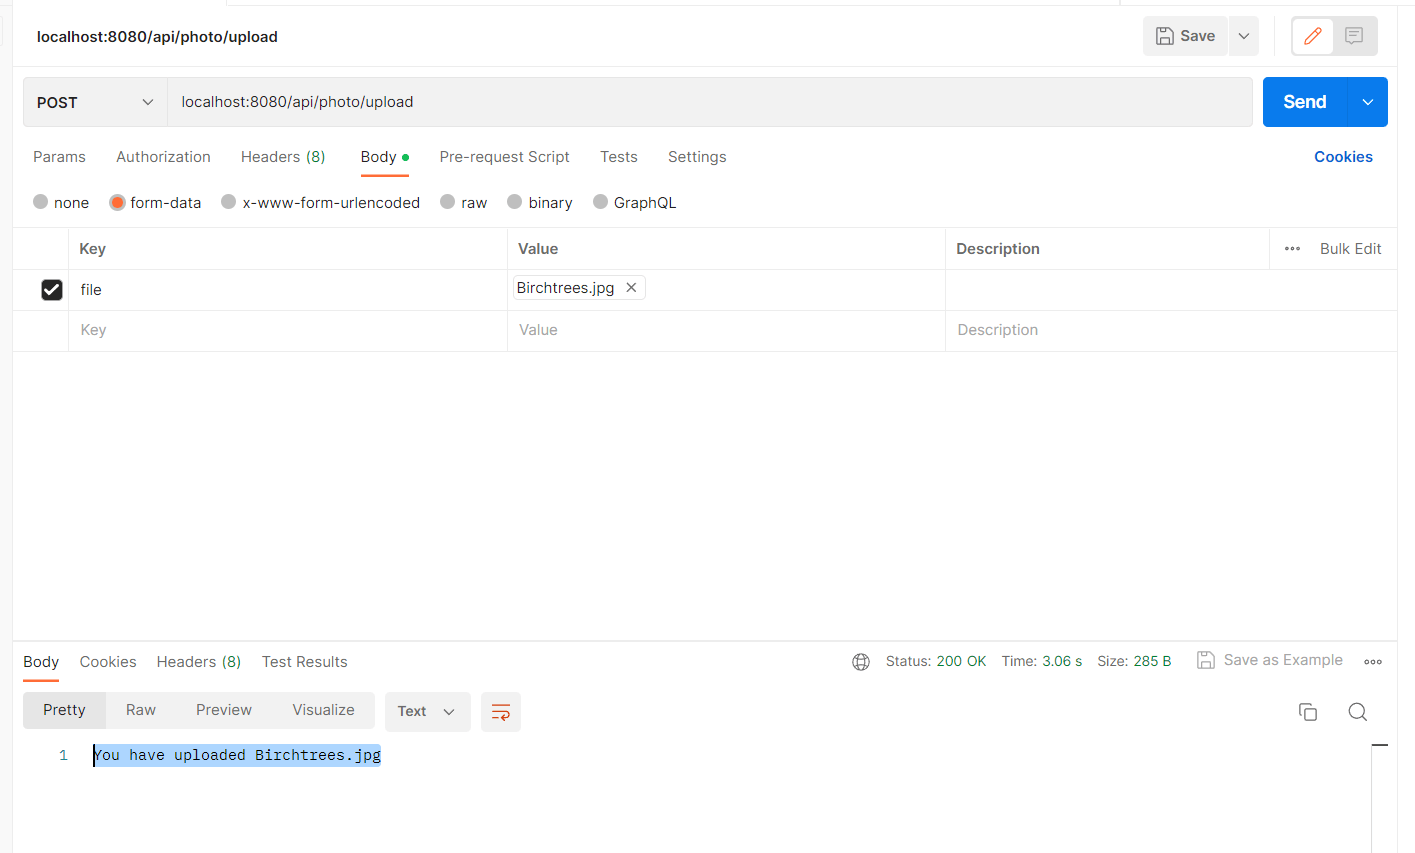1415x853 pixels.
Task: Switch to Pretty response view
Action: (64, 710)
